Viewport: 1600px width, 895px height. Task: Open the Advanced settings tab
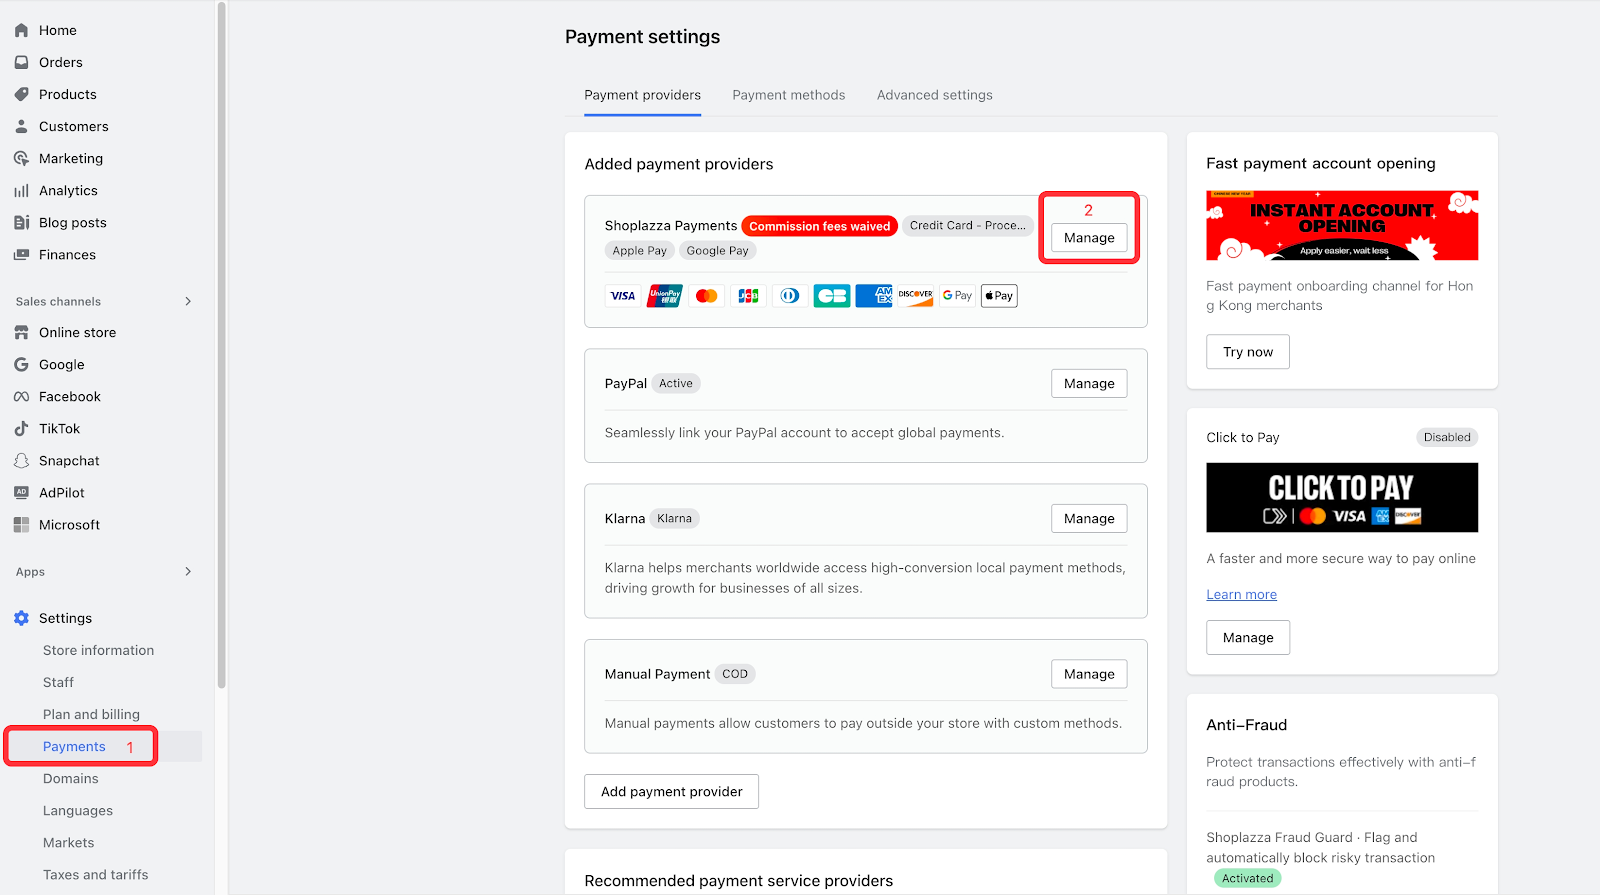[x=934, y=96]
